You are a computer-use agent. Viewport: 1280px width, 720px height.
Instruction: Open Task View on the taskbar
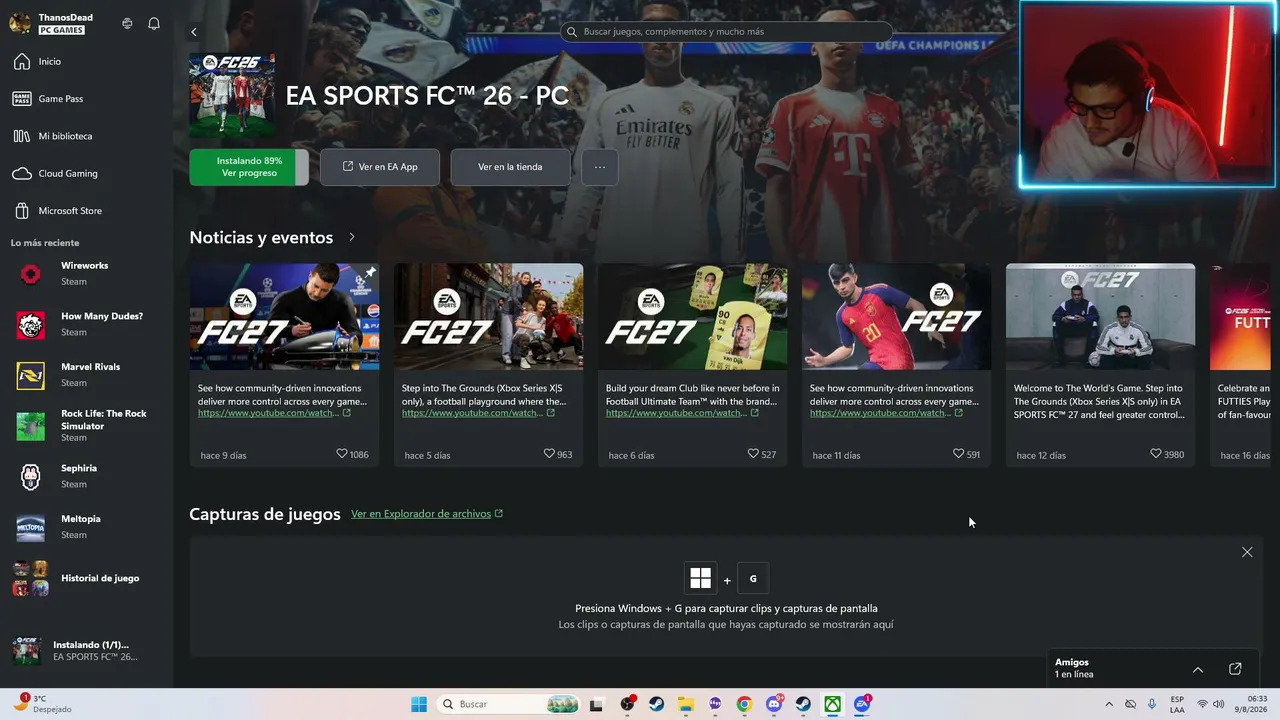pyautogui.click(x=597, y=704)
